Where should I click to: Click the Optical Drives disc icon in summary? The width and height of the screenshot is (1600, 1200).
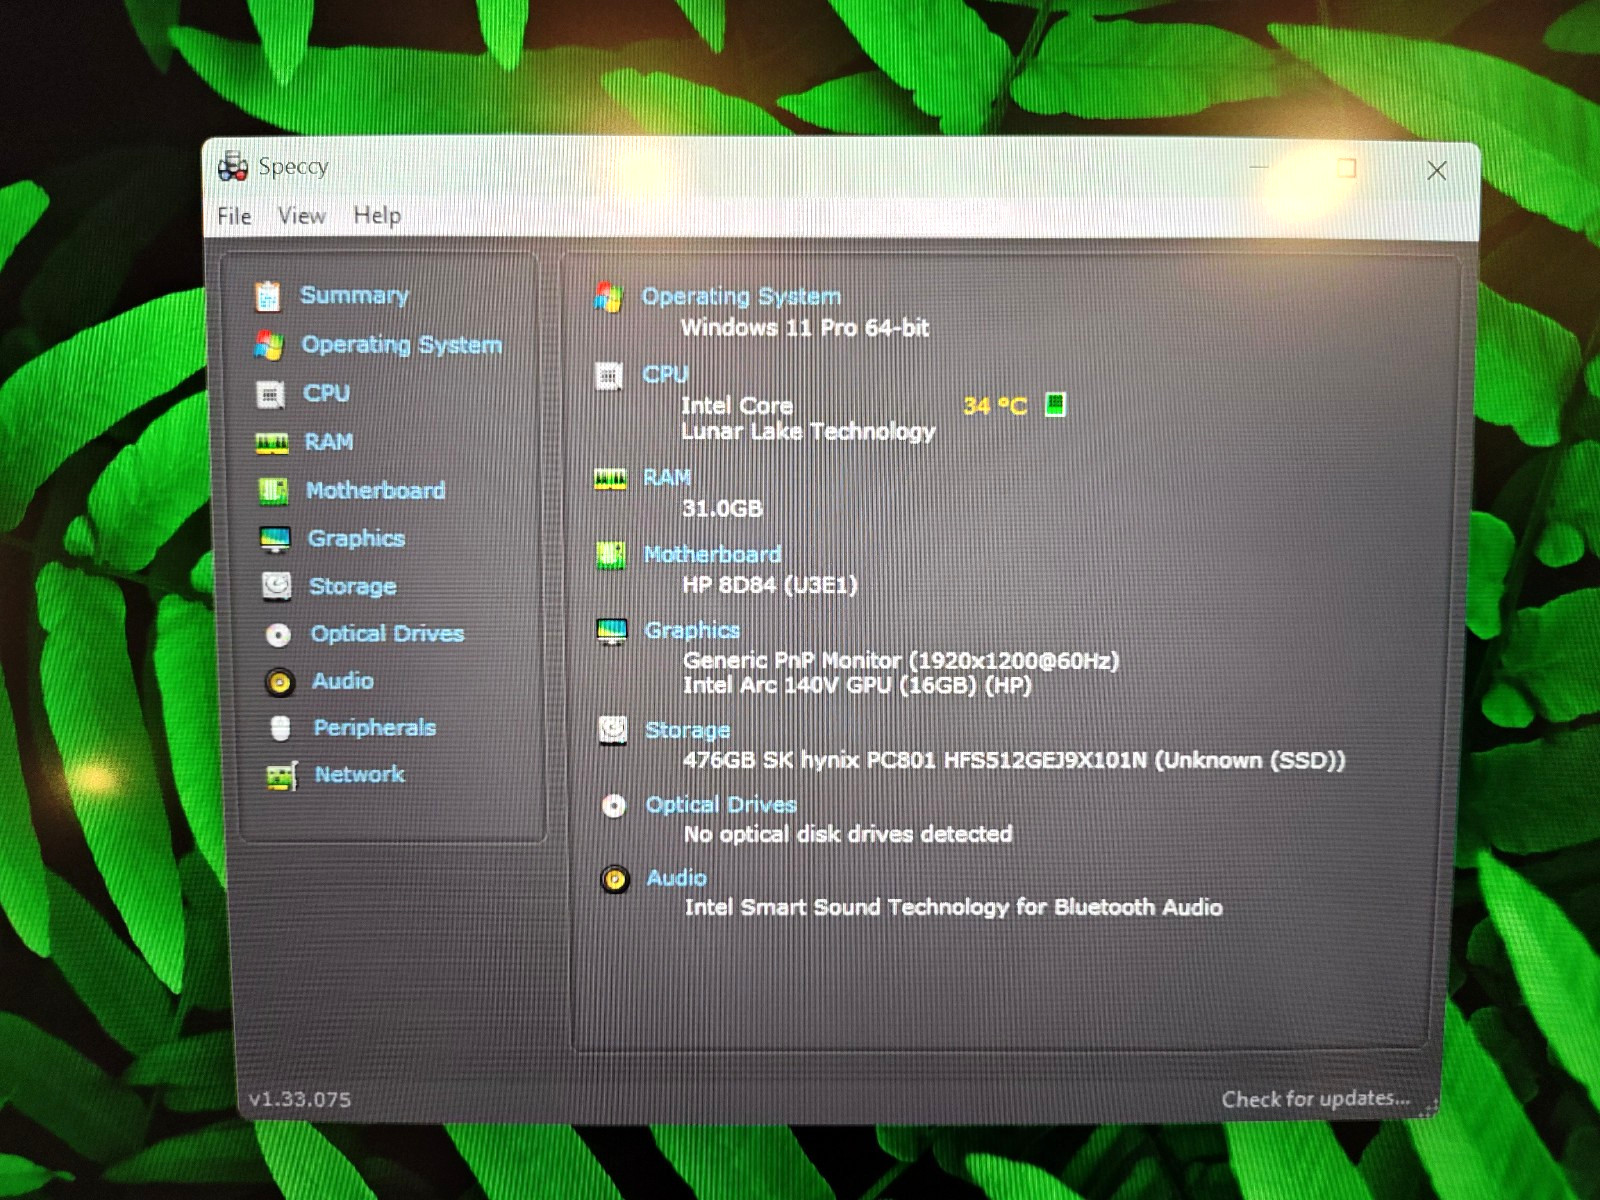tap(613, 806)
